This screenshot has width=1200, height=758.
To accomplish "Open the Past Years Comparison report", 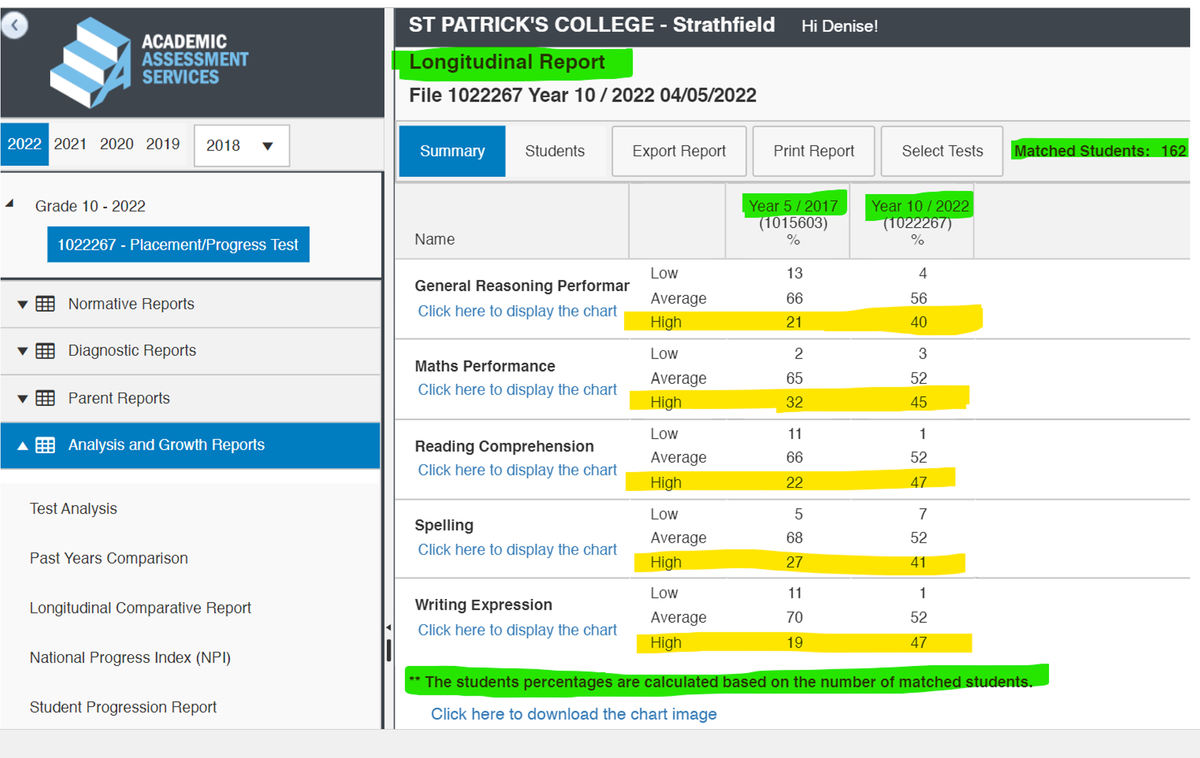I will pos(109,558).
